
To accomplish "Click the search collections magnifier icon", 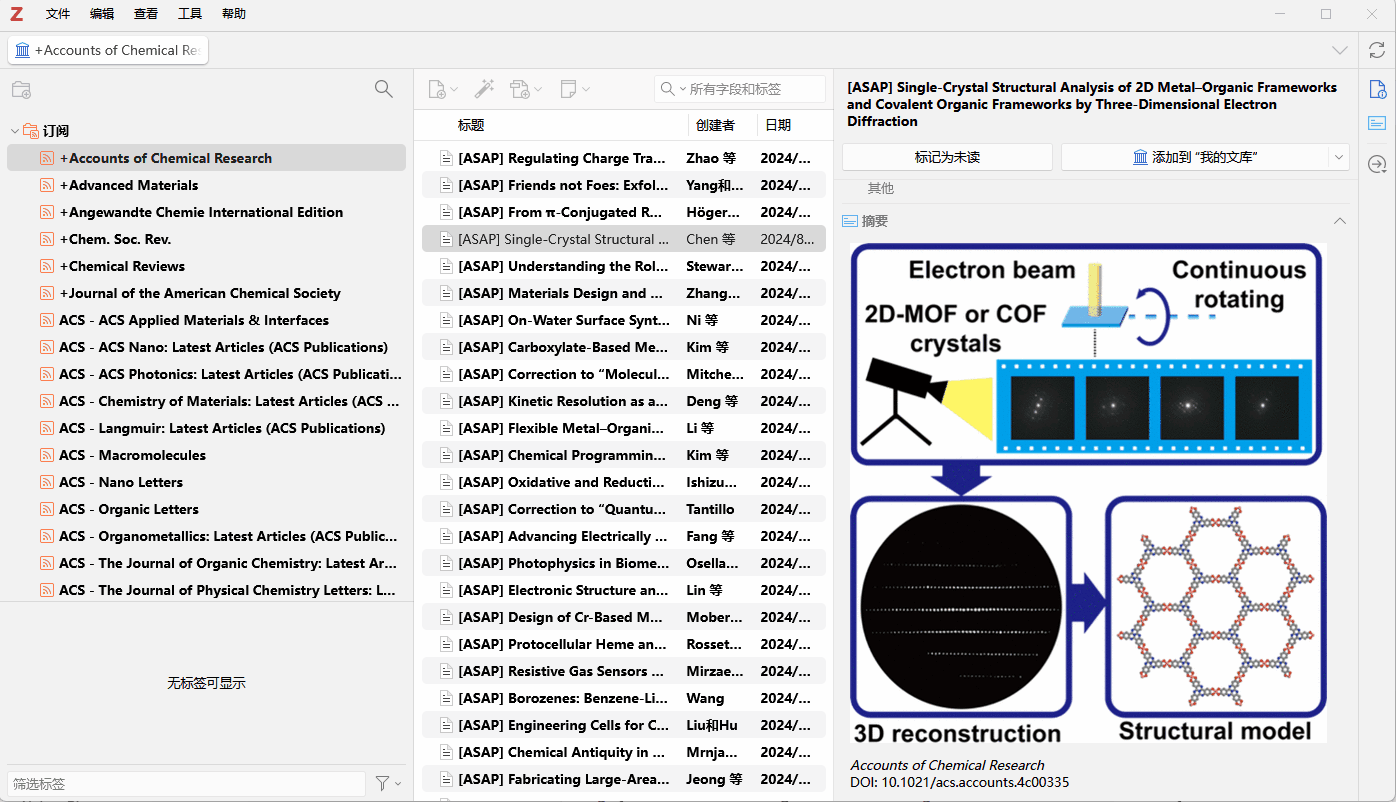I will [383, 89].
